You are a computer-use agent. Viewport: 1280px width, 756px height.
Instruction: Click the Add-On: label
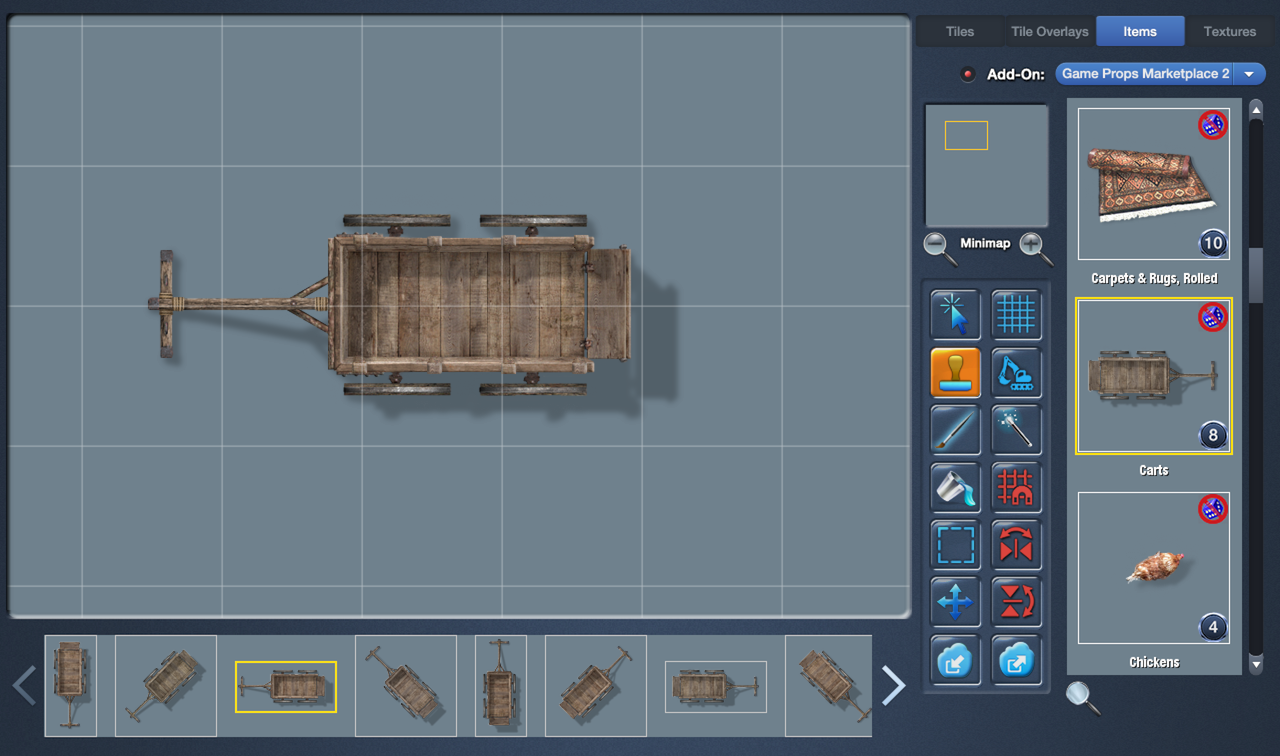click(x=1016, y=74)
